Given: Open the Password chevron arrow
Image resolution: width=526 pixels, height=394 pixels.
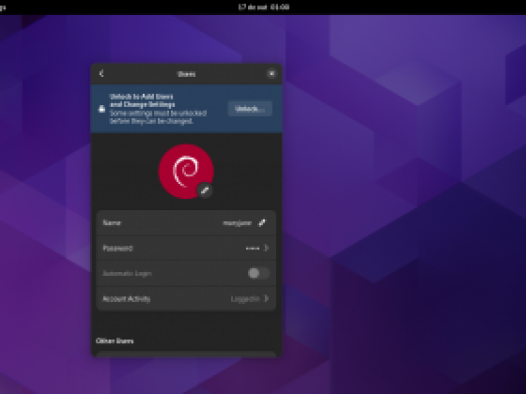Looking at the screenshot, I should [x=266, y=248].
